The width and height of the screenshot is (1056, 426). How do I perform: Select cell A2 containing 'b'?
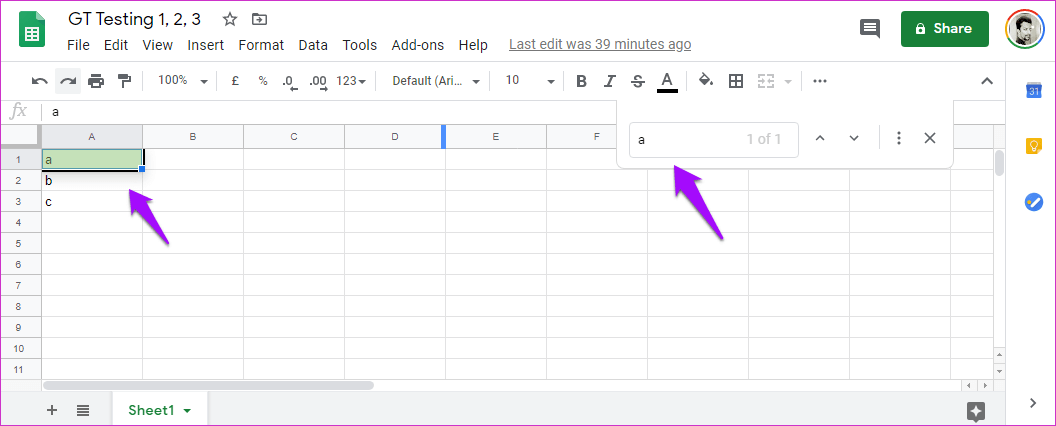pos(92,181)
